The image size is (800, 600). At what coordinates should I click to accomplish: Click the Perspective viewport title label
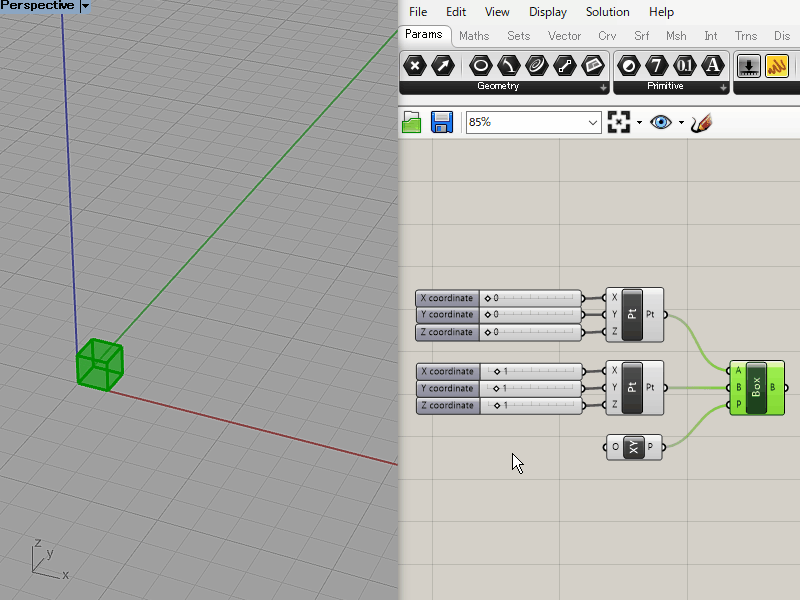pos(38,6)
